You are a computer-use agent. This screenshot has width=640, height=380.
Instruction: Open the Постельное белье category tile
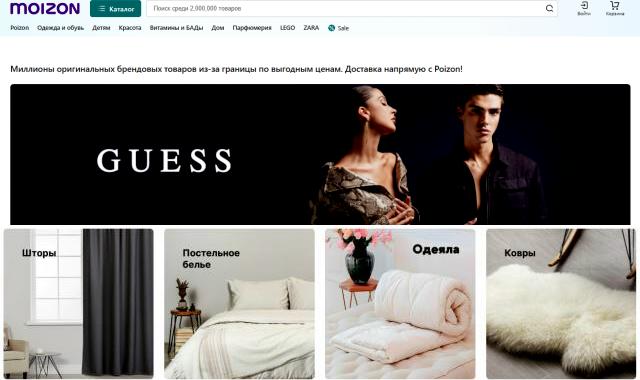tap(240, 304)
